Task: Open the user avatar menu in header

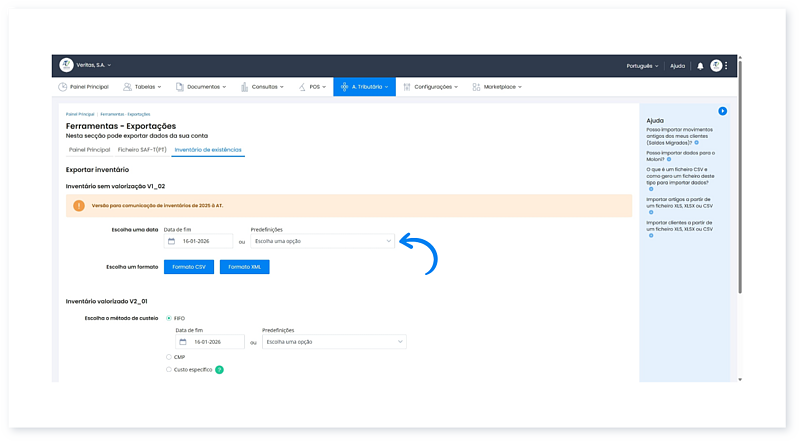Action: click(716, 66)
